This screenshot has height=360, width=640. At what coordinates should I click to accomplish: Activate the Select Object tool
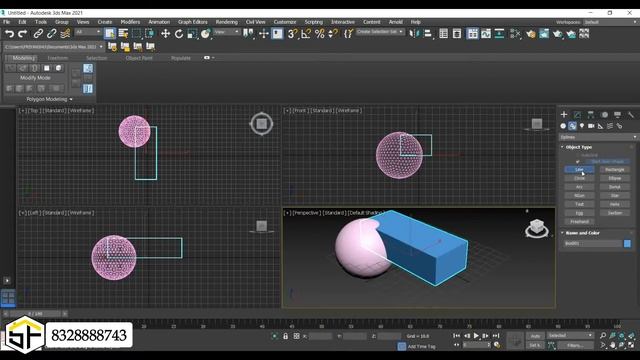coord(110,33)
